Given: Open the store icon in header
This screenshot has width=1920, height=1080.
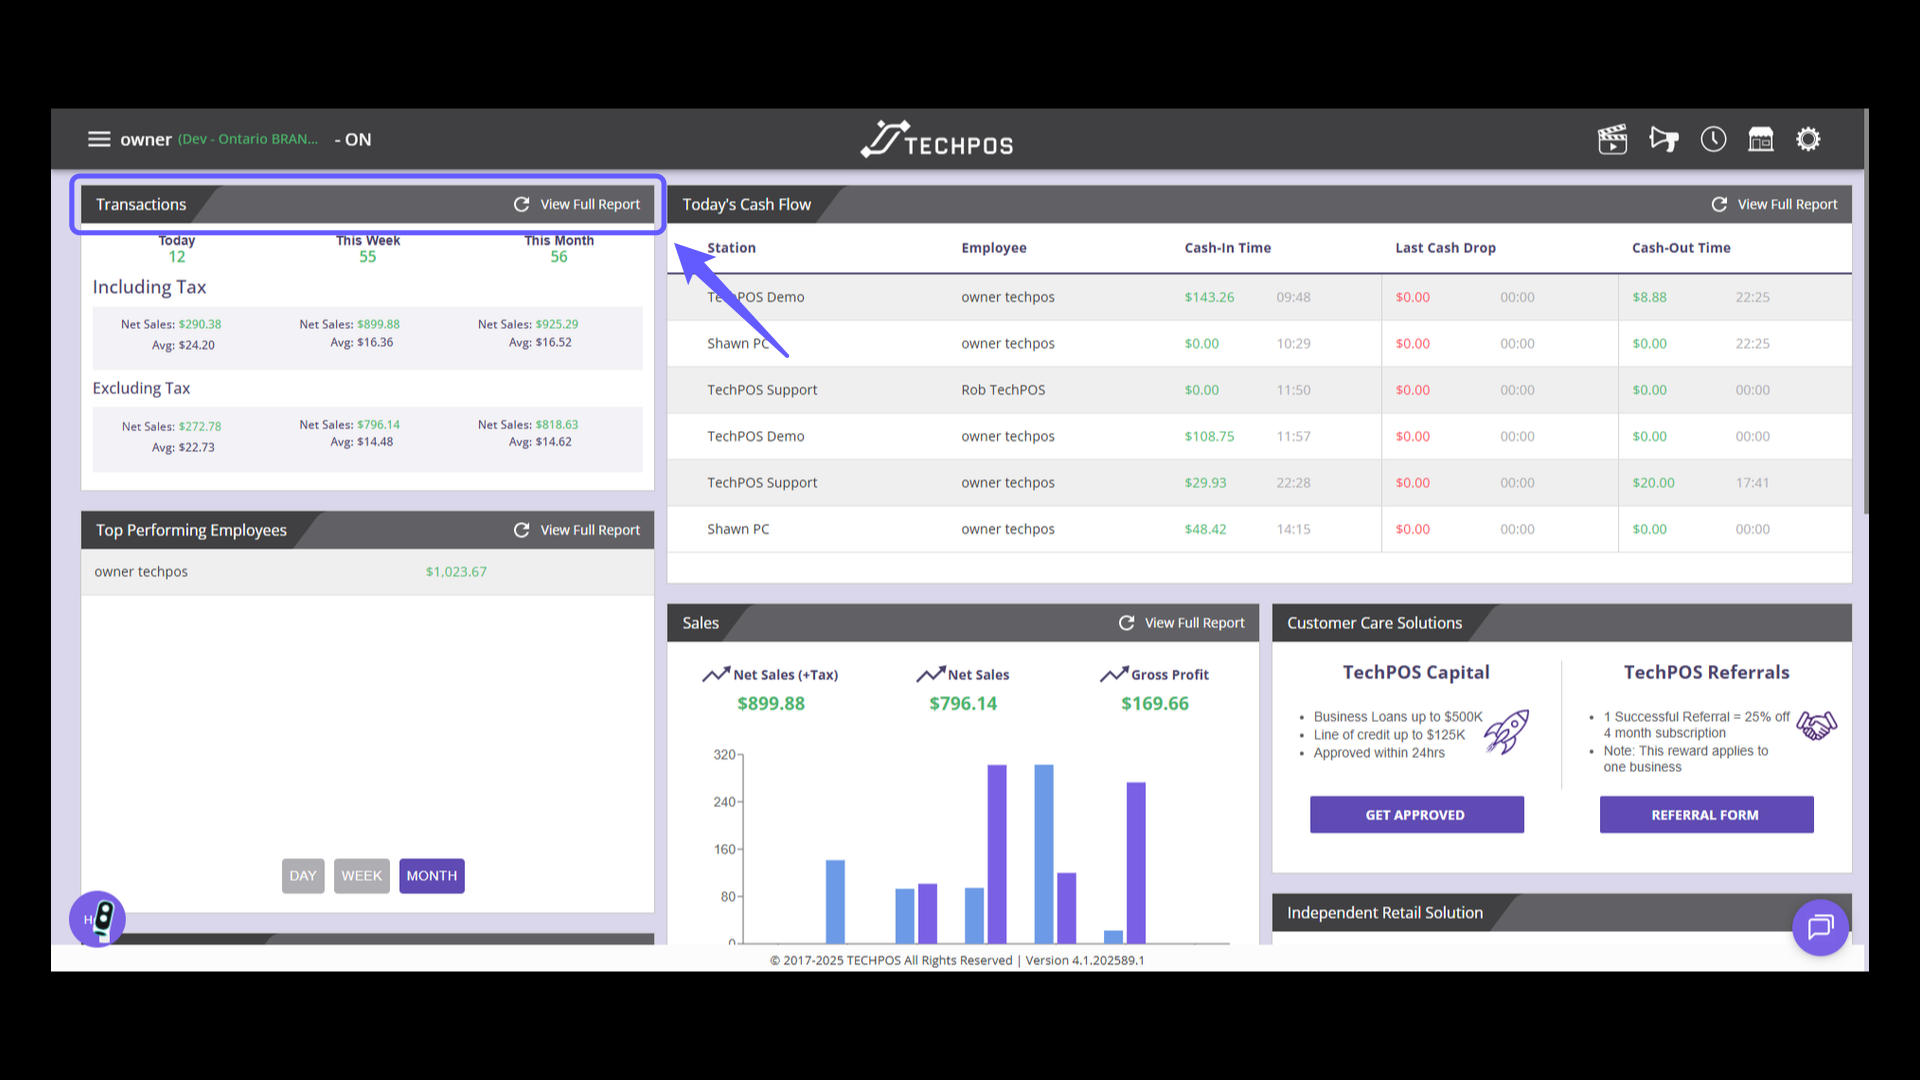Looking at the screenshot, I should [1760, 139].
